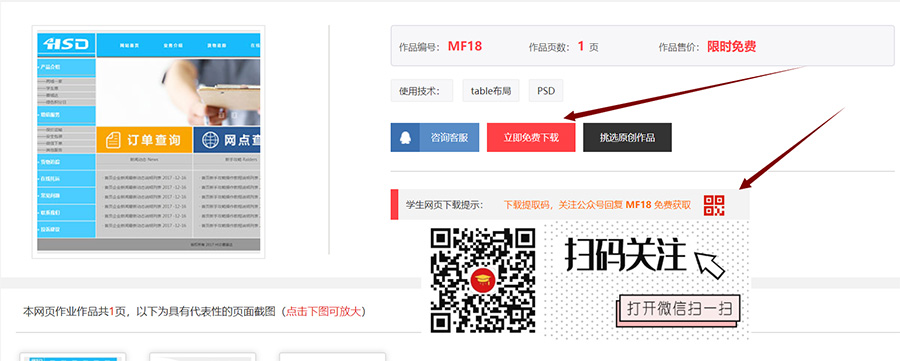Image resolution: width=900 pixels, height=361 pixels.
Task: Click the small red QR code icon
Action: [714, 205]
